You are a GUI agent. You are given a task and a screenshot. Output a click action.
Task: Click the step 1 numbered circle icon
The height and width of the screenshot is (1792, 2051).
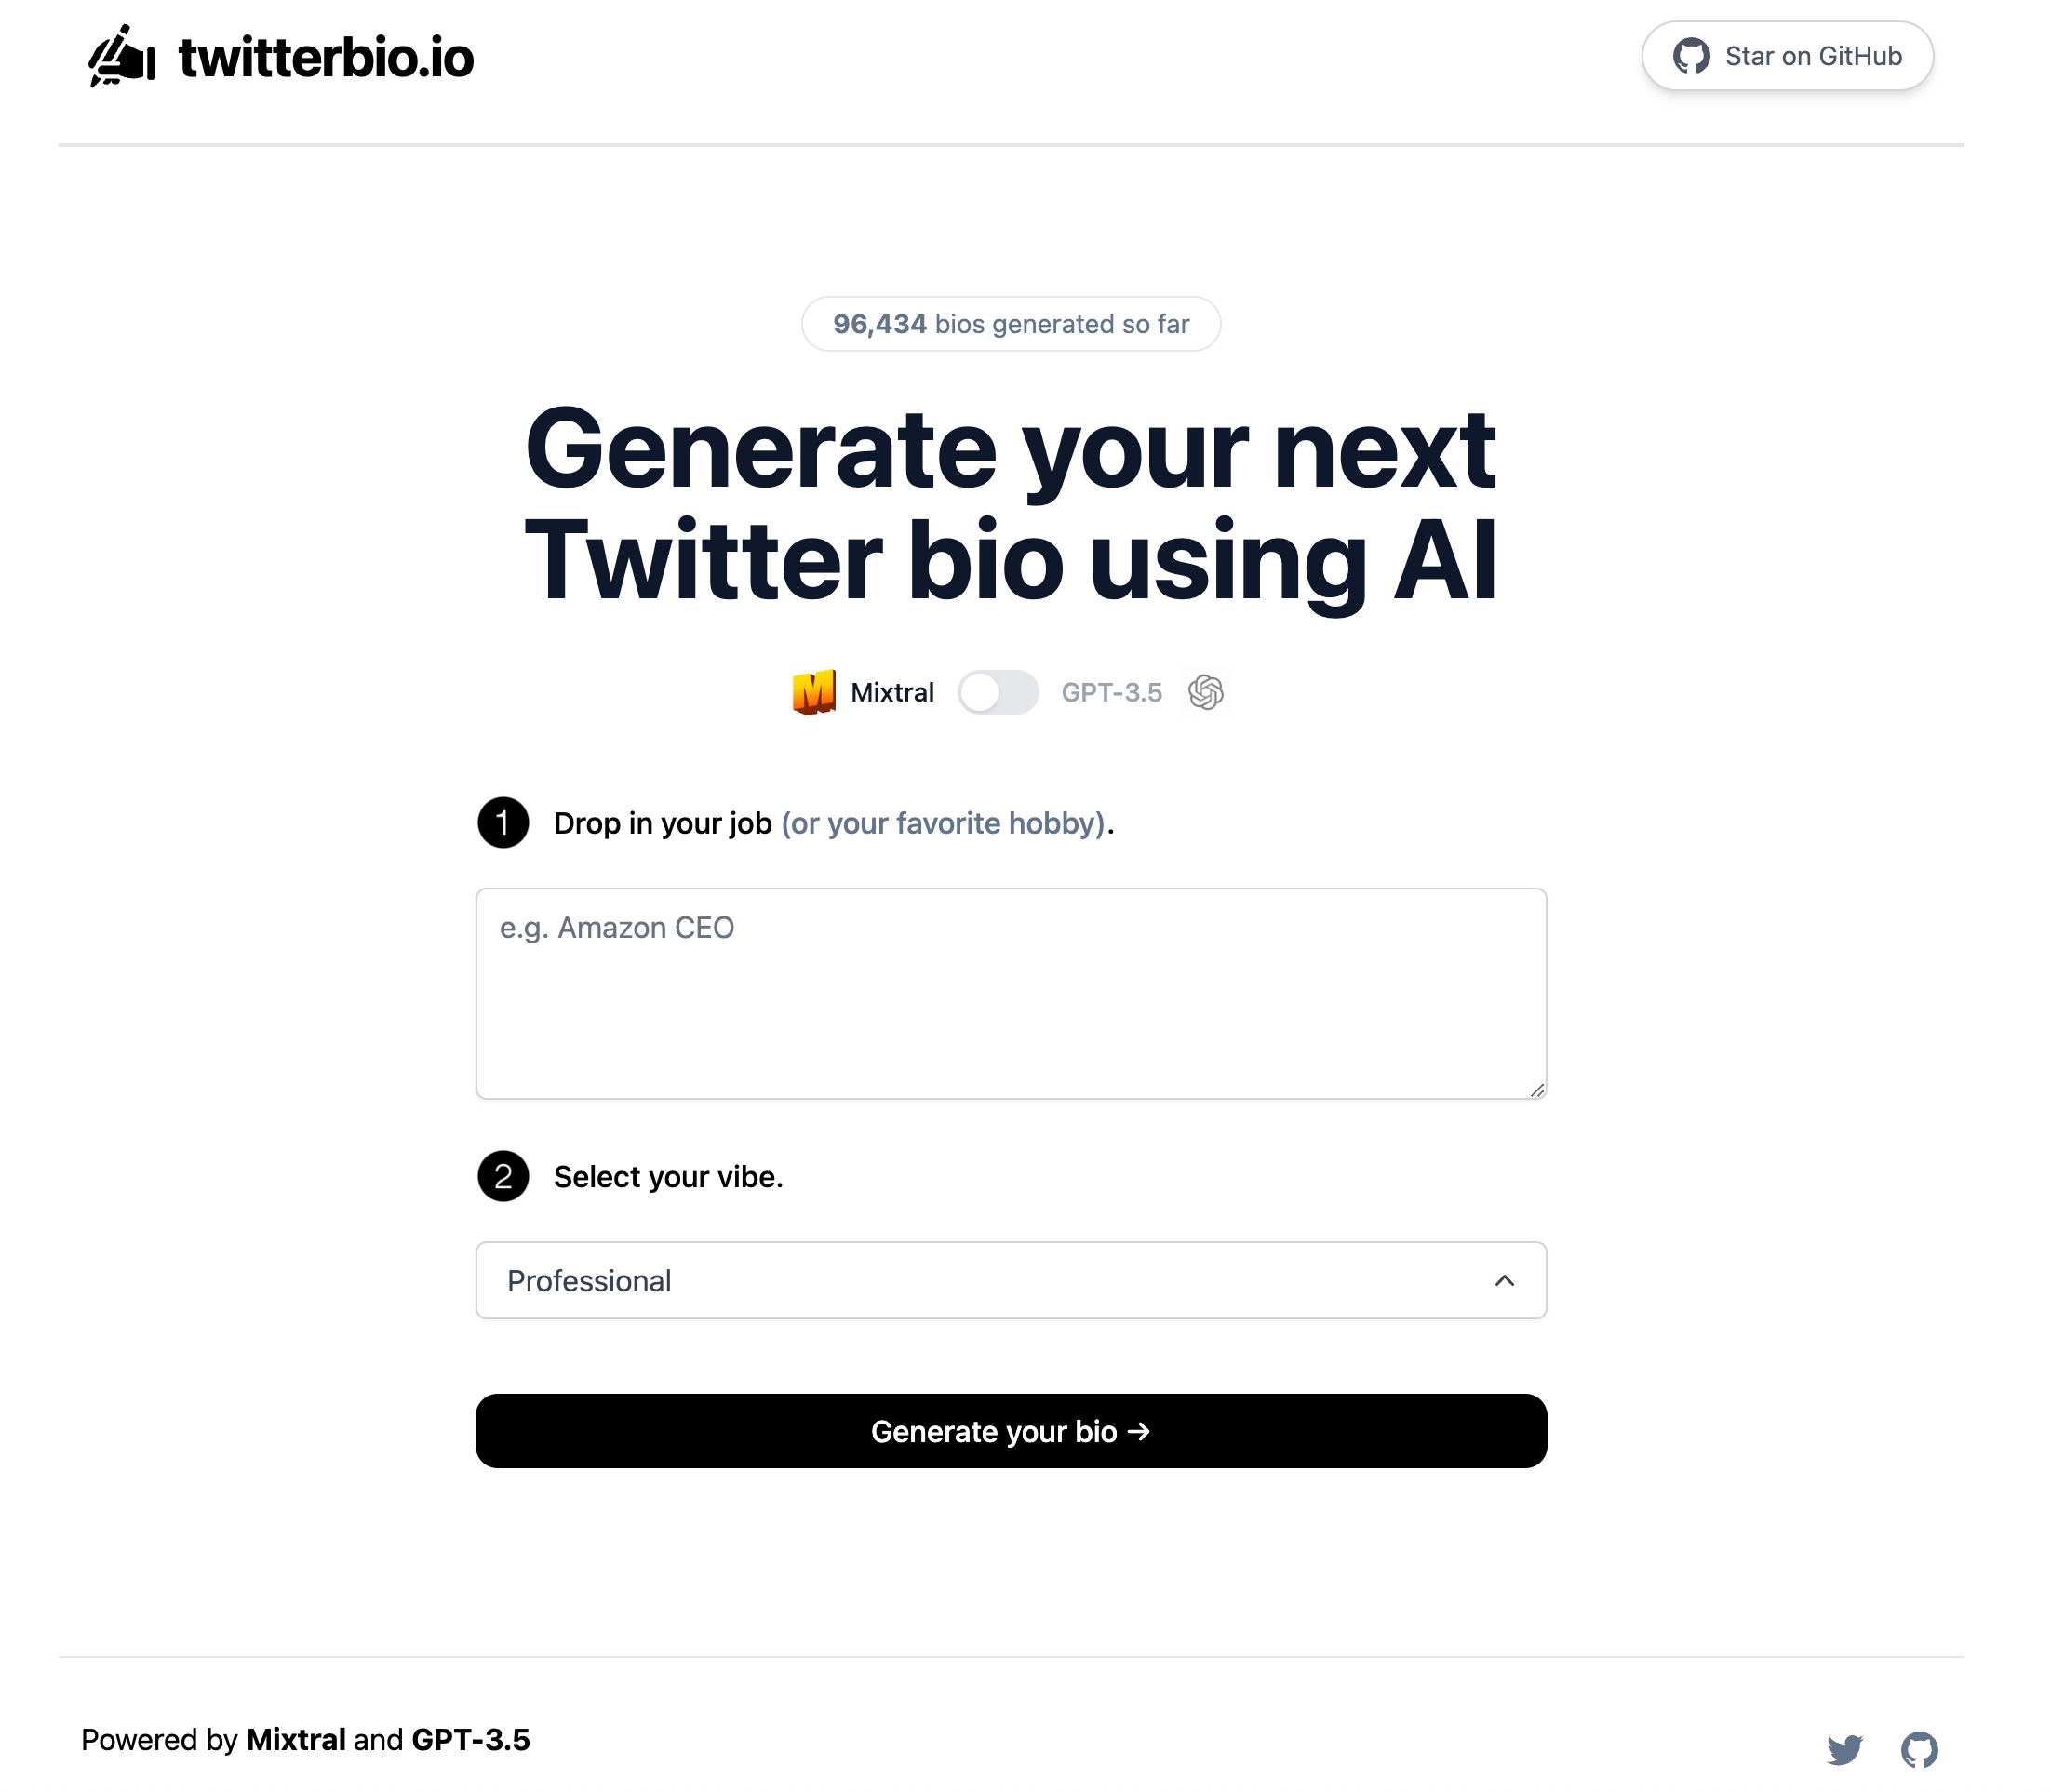[504, 823]
